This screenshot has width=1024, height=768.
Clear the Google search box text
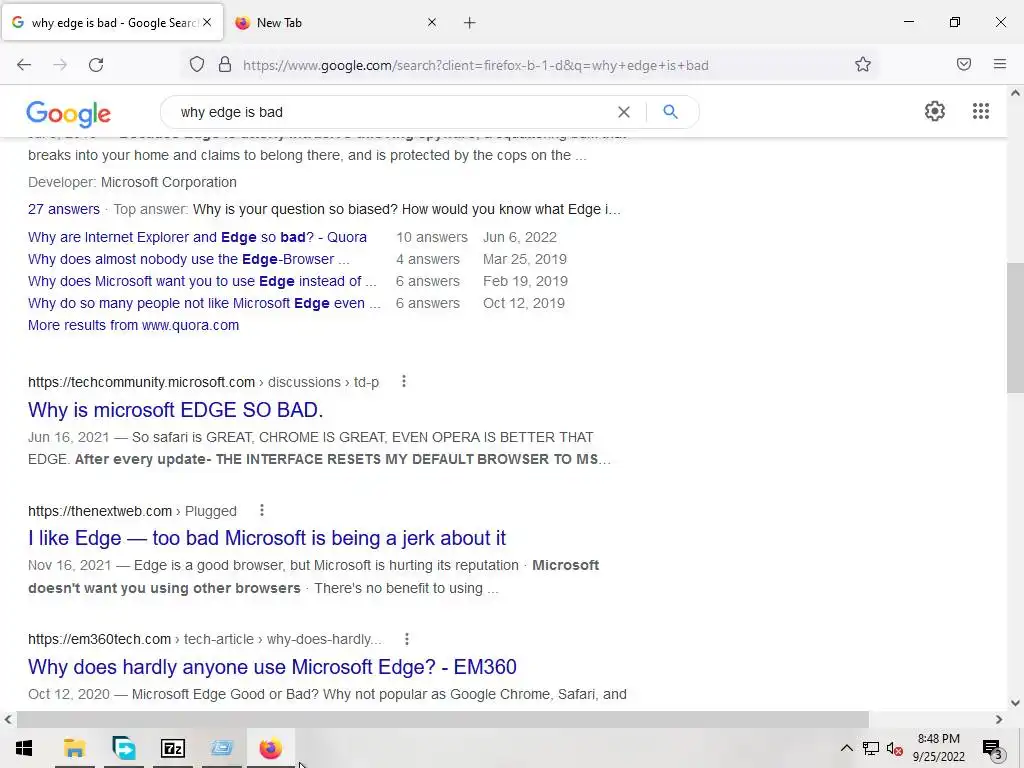coord(624,112)
